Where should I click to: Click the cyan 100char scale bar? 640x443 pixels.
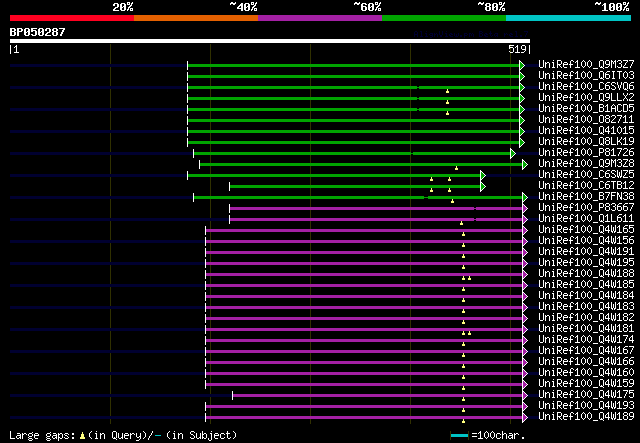pyautogui.click(x=460, y=436)
